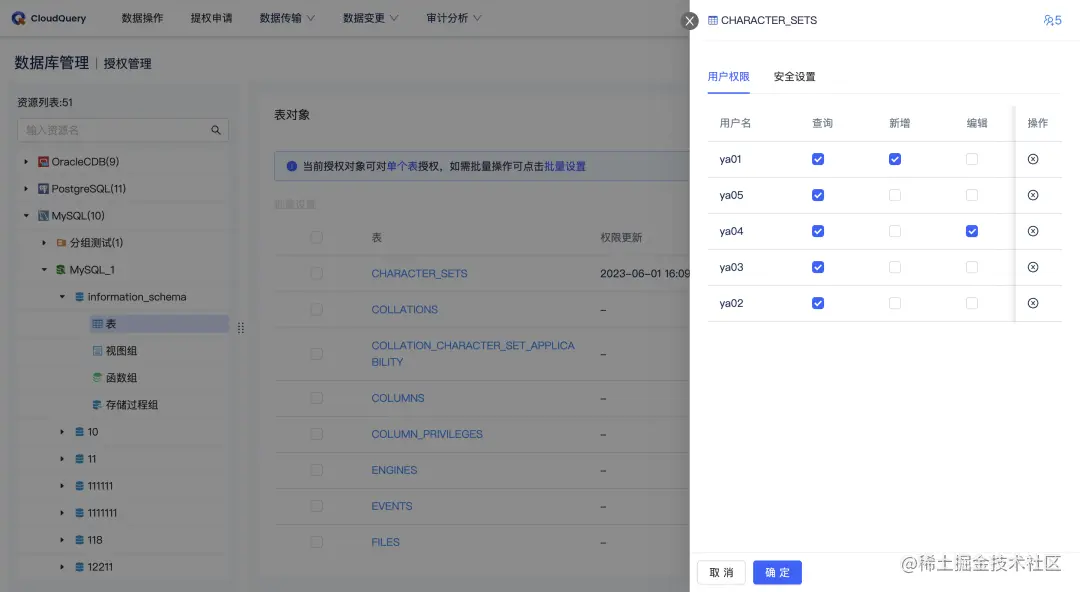Expand the 分组测试(1) tree node

pos(44,243)
